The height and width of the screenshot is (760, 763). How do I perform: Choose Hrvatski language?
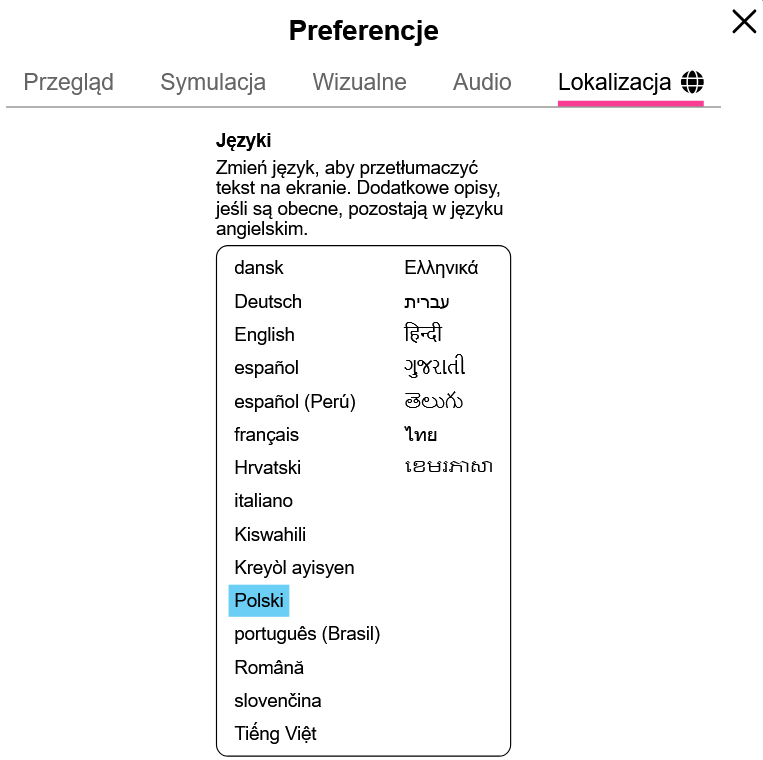(267, 468)
